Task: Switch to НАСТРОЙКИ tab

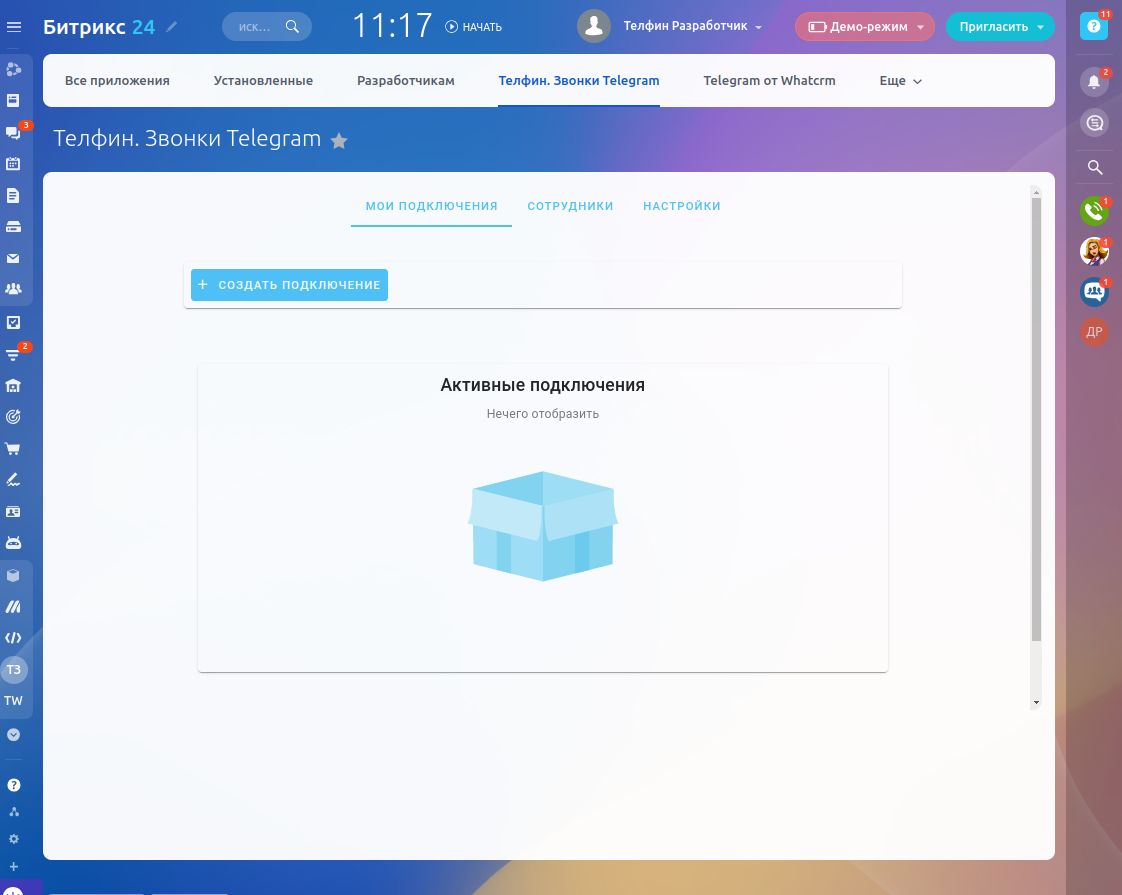Action: coord(682,206)
